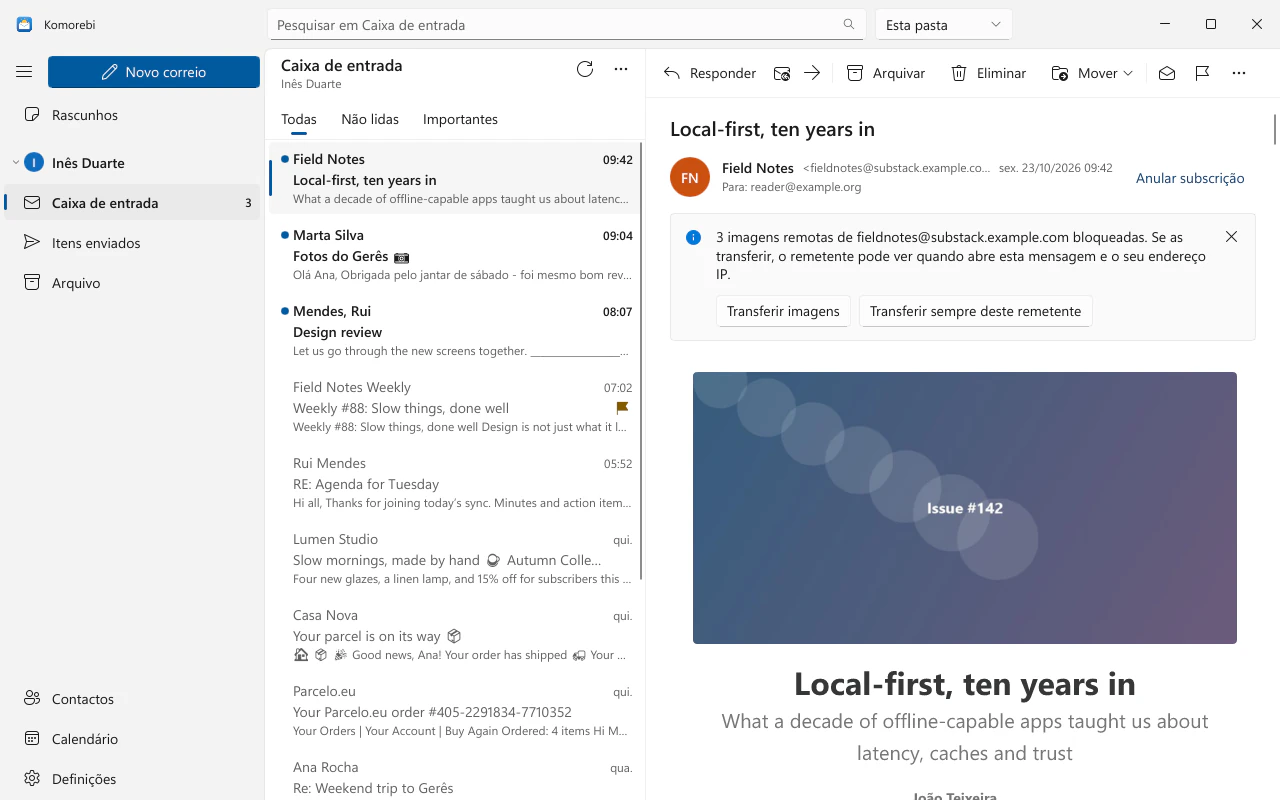Open the Rascunhos folder
This screenshot has height=800, width=1280.
tap(132, 115)
